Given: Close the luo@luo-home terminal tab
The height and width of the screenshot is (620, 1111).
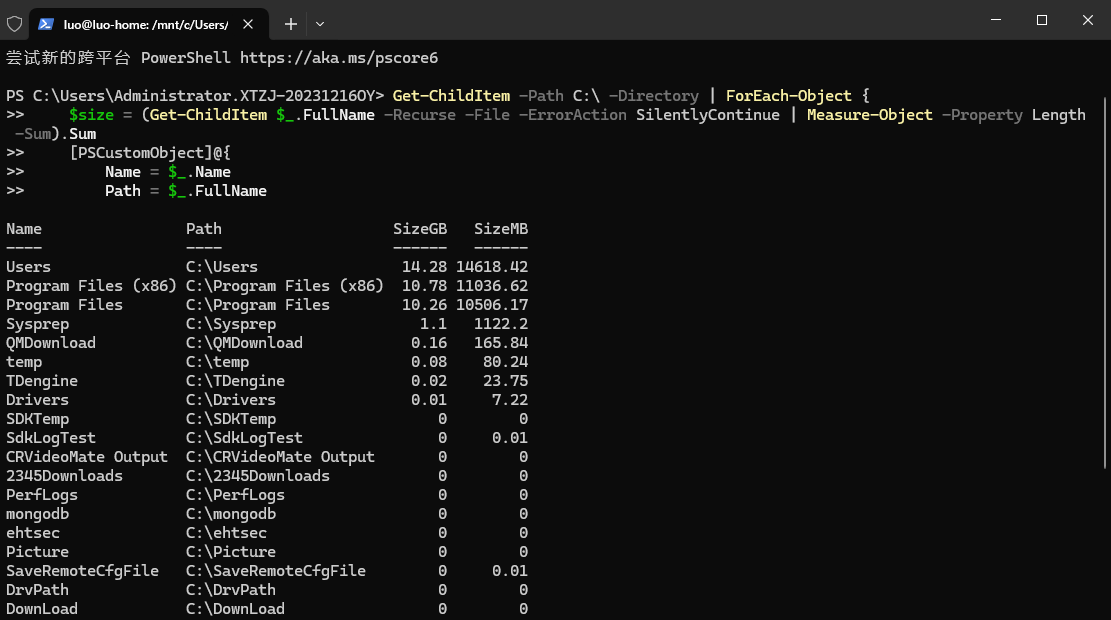Looking at the screenshot, I should click(x=248, y=24).
